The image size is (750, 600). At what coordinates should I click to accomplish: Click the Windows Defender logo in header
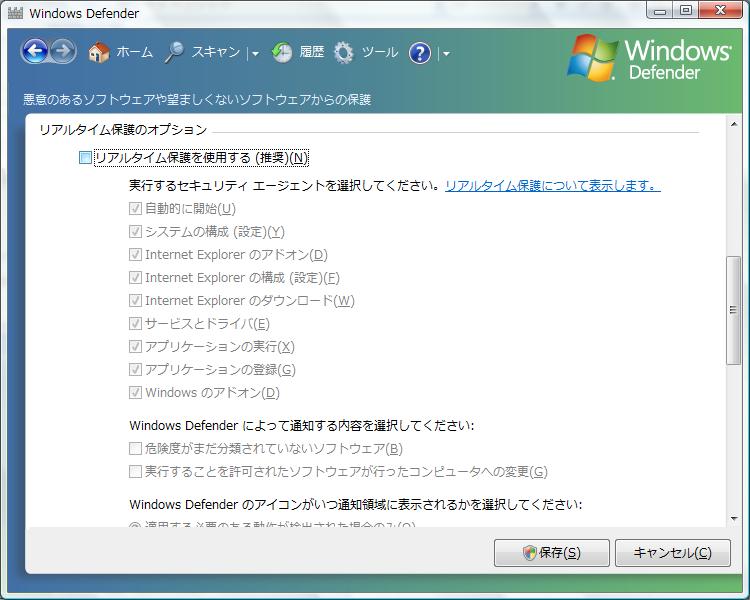click(x=649, y=59)
